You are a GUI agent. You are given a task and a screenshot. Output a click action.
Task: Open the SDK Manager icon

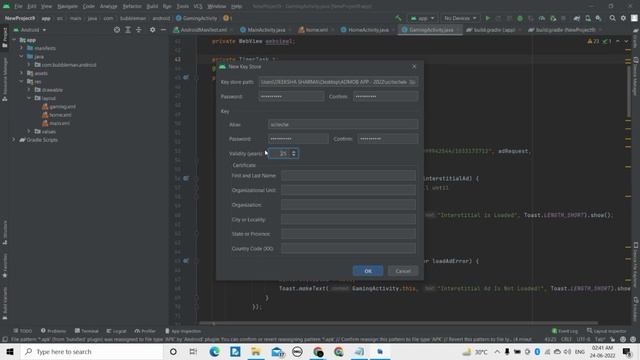click(x=598, y=18)
